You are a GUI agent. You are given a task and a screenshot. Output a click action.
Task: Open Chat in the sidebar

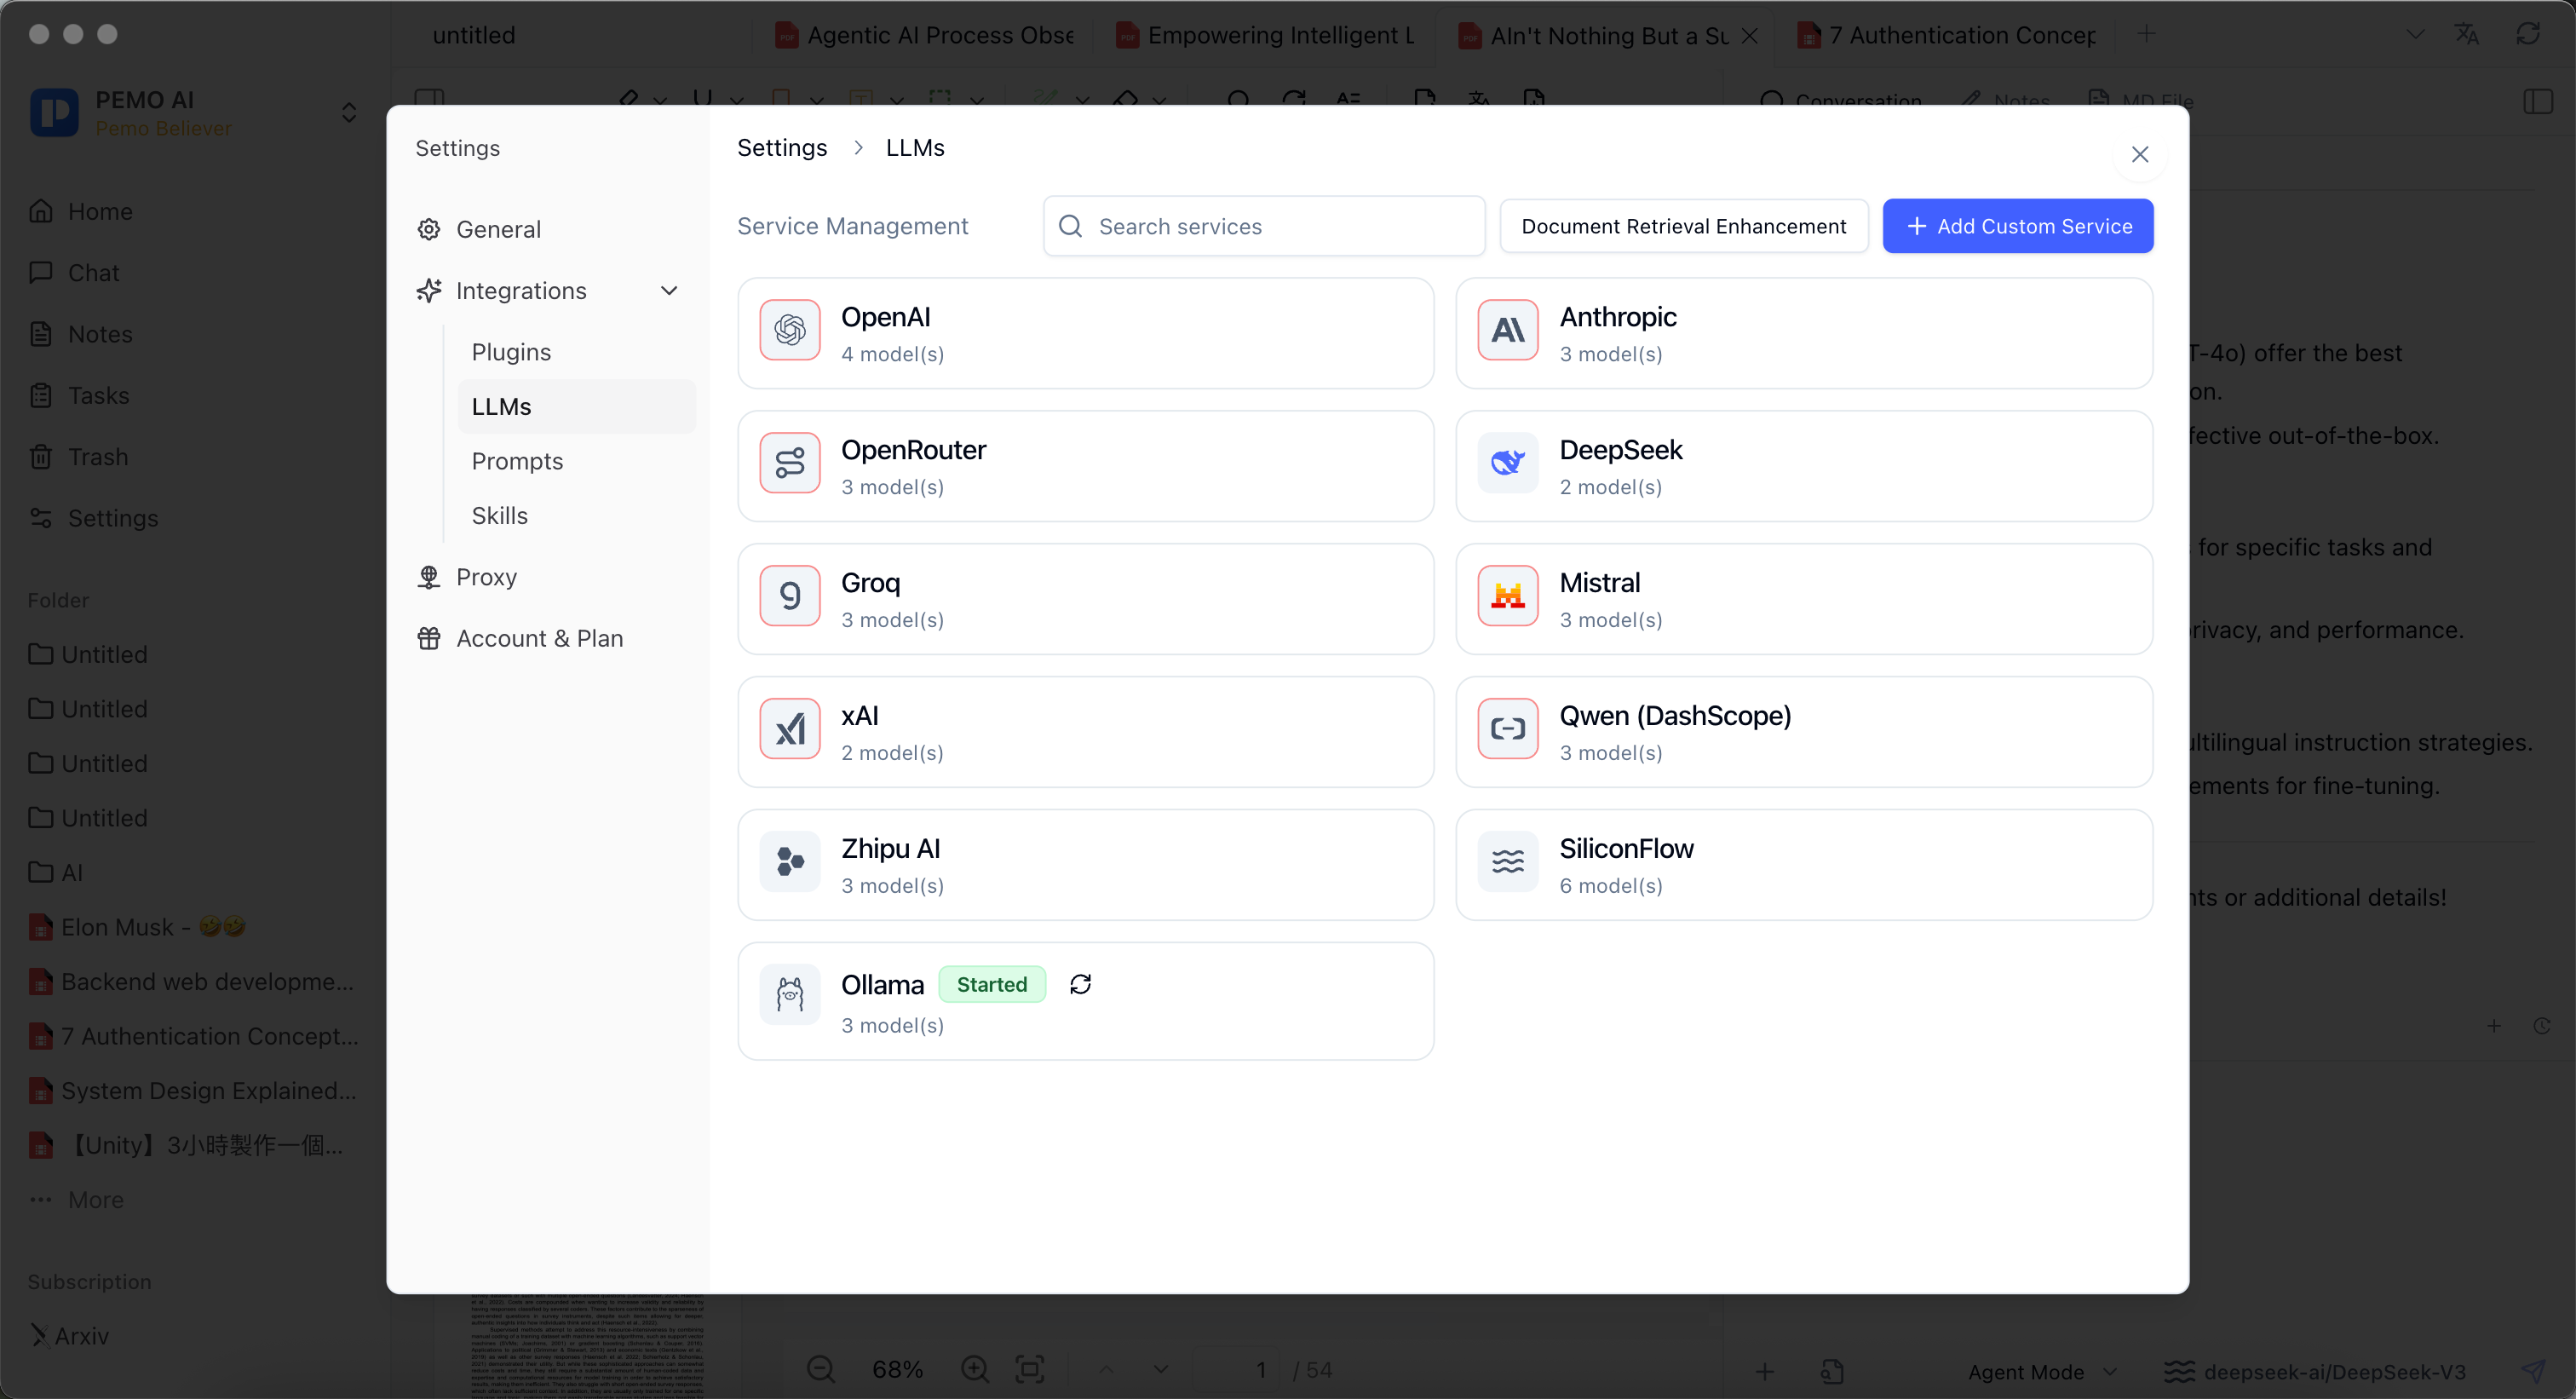point(93,273)
